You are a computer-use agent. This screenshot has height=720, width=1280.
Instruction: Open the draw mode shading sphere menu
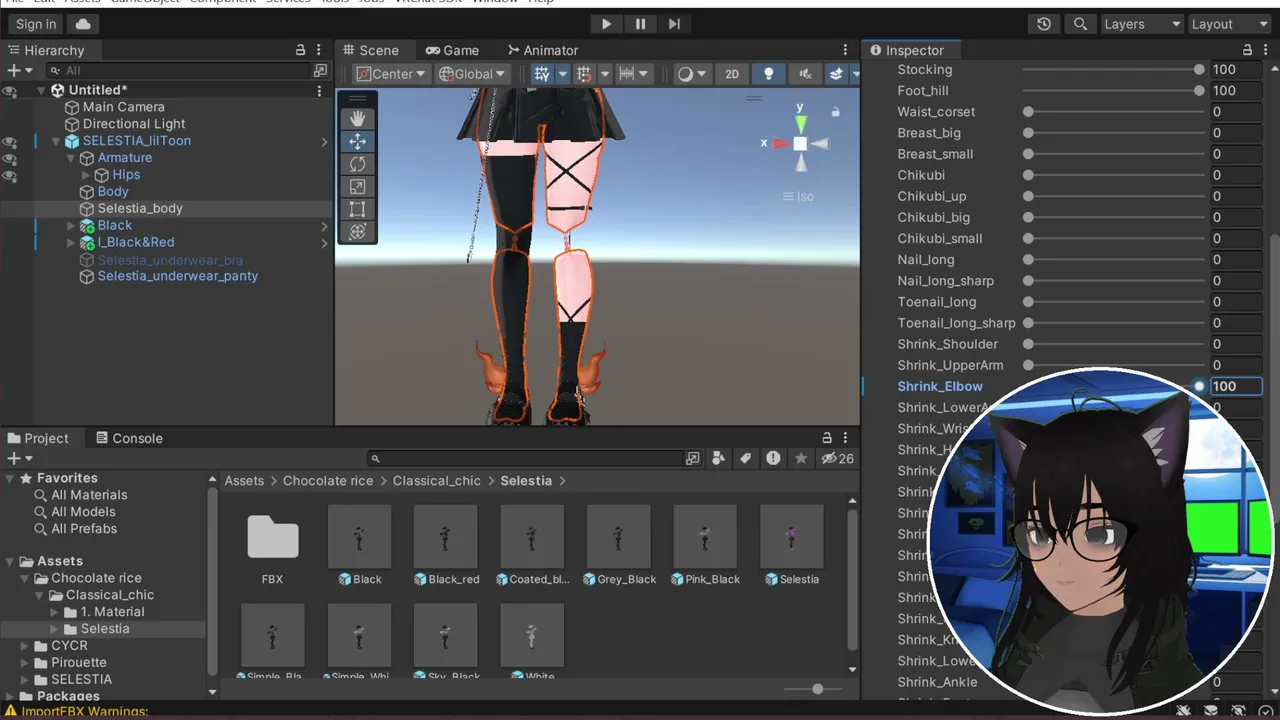[x=690, y=74]
